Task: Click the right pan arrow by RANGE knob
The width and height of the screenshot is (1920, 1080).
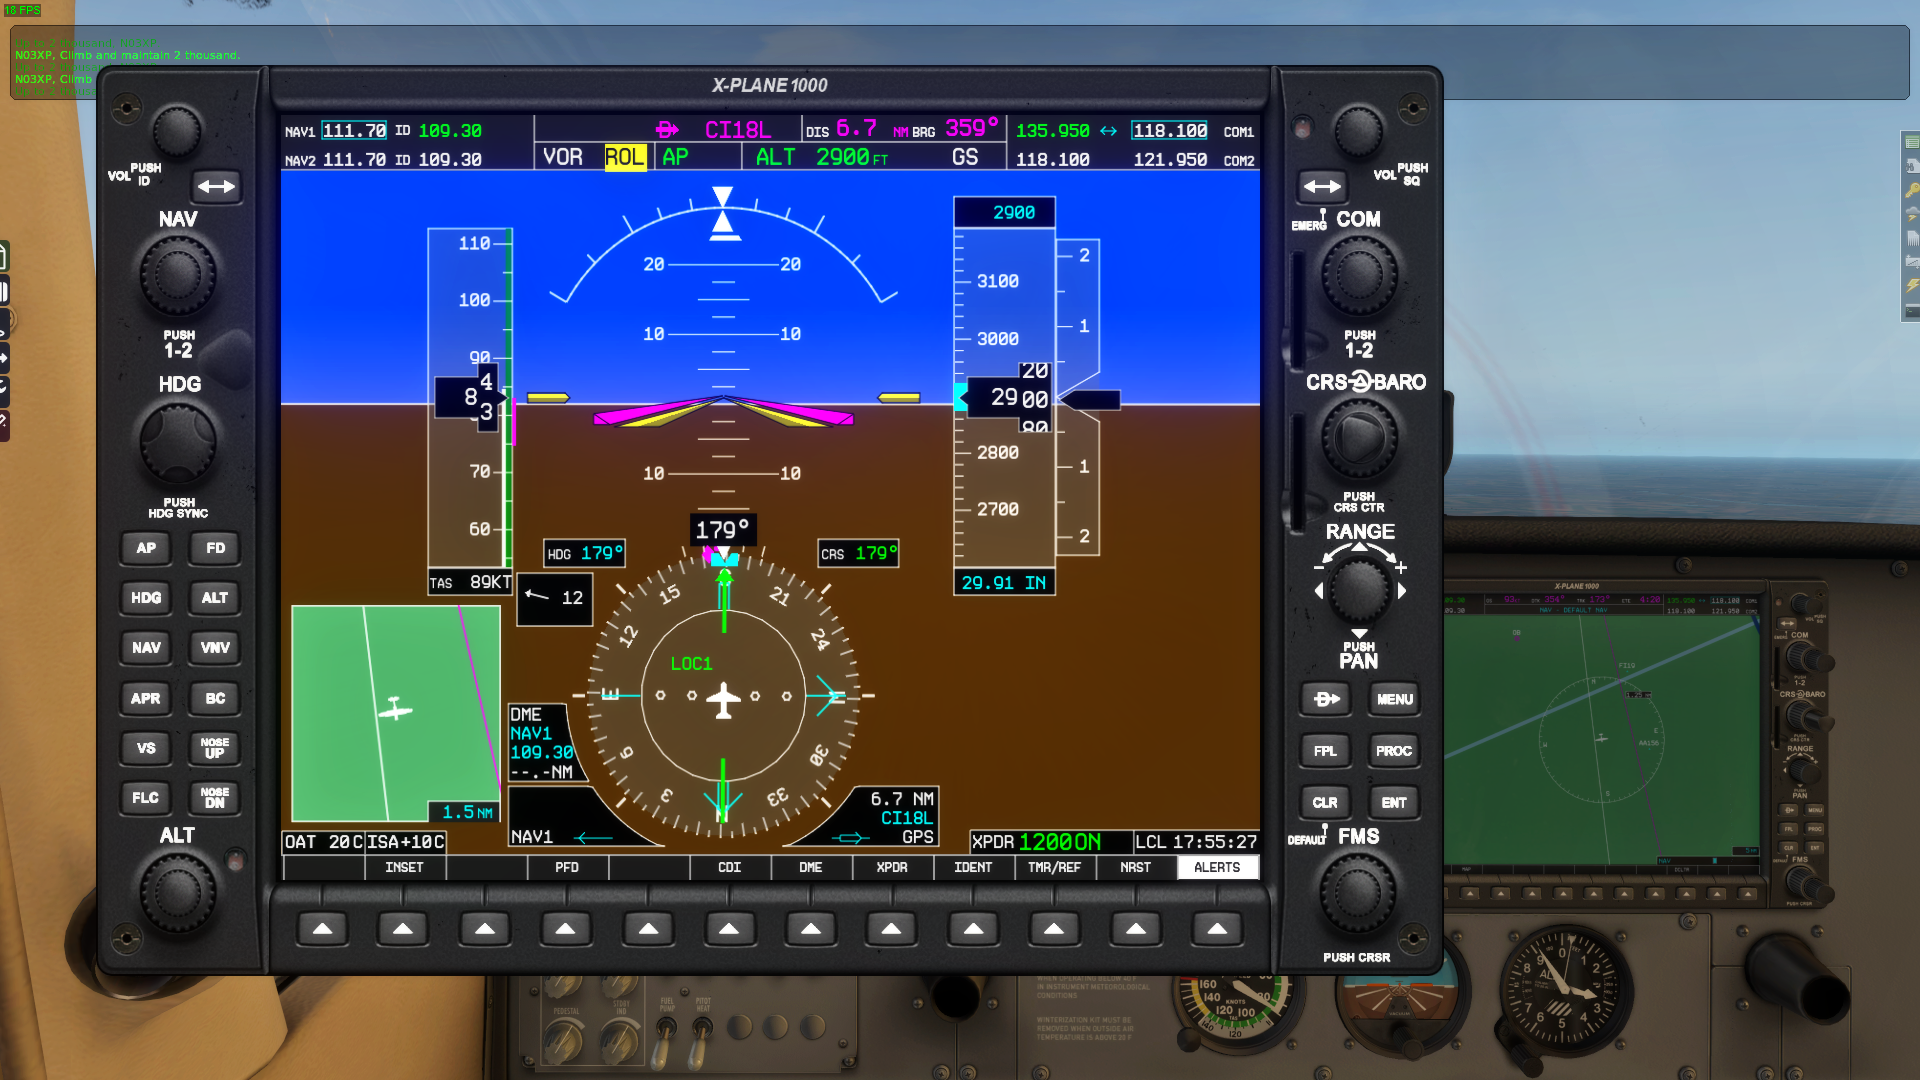Action: pyautogui.click(x=1402, y=591)
